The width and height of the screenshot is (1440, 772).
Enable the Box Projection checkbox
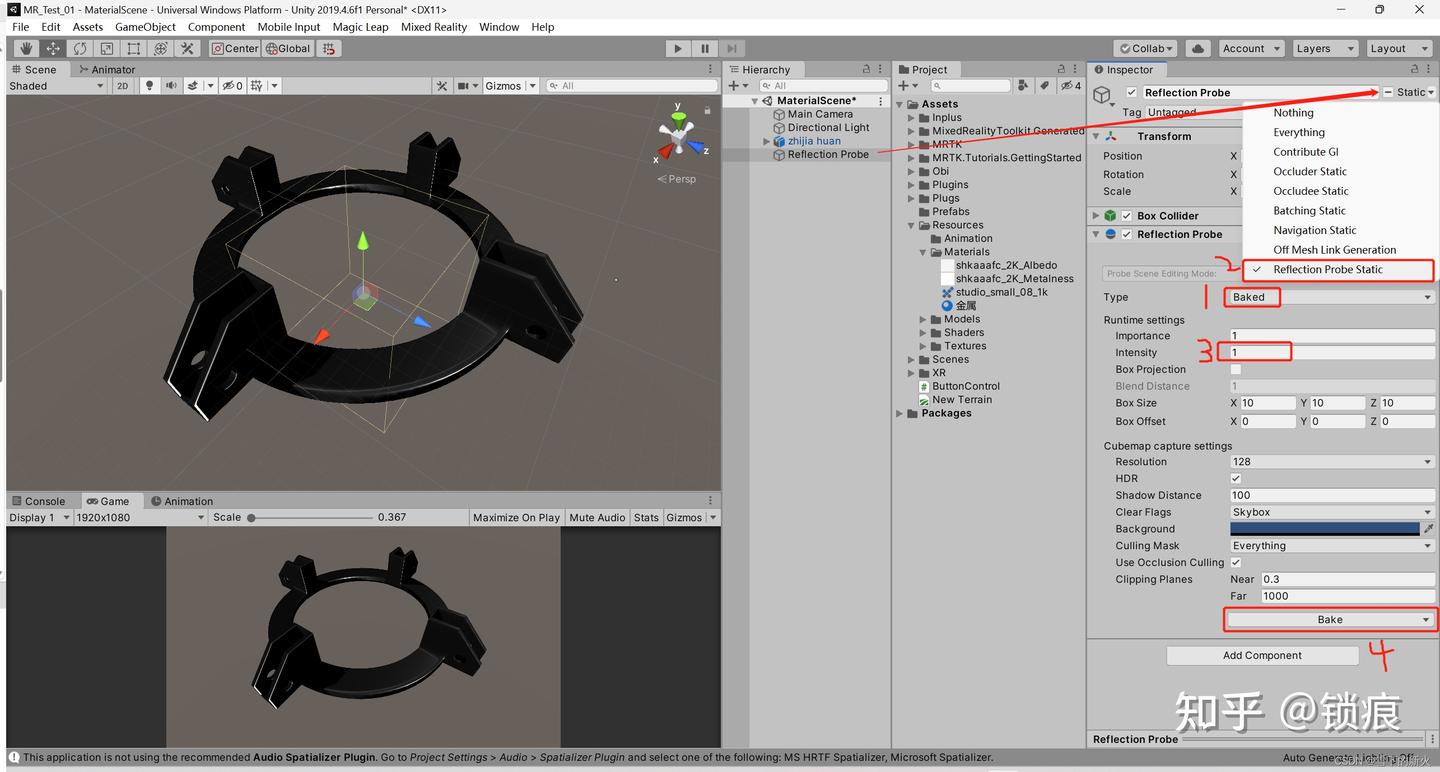point(1236,370)
